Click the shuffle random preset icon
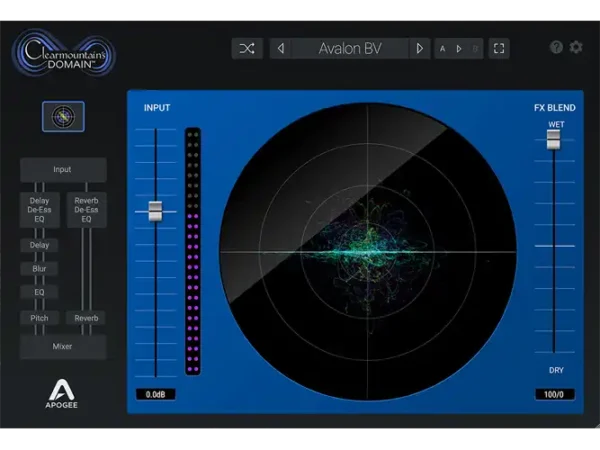The height and width of the screenshot is (450, 600). 247,49
